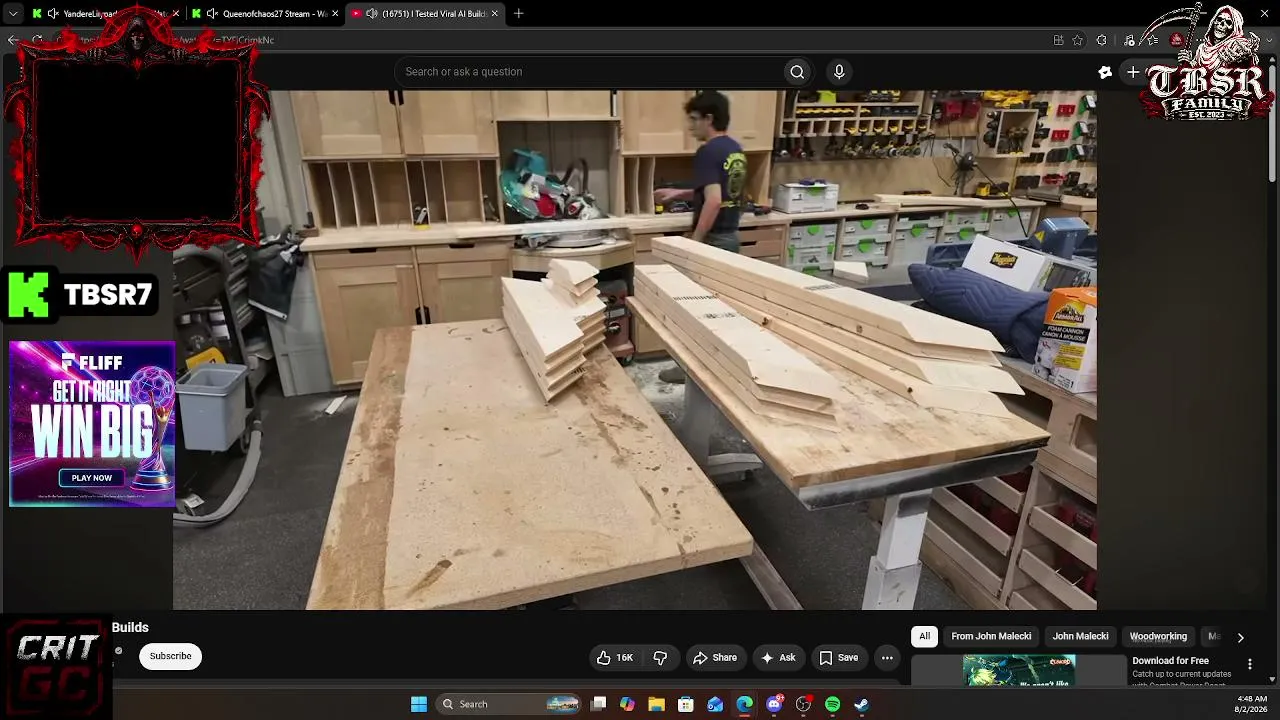
Task: Bookmark this page with the star icon
Action: coord(1077,40)
